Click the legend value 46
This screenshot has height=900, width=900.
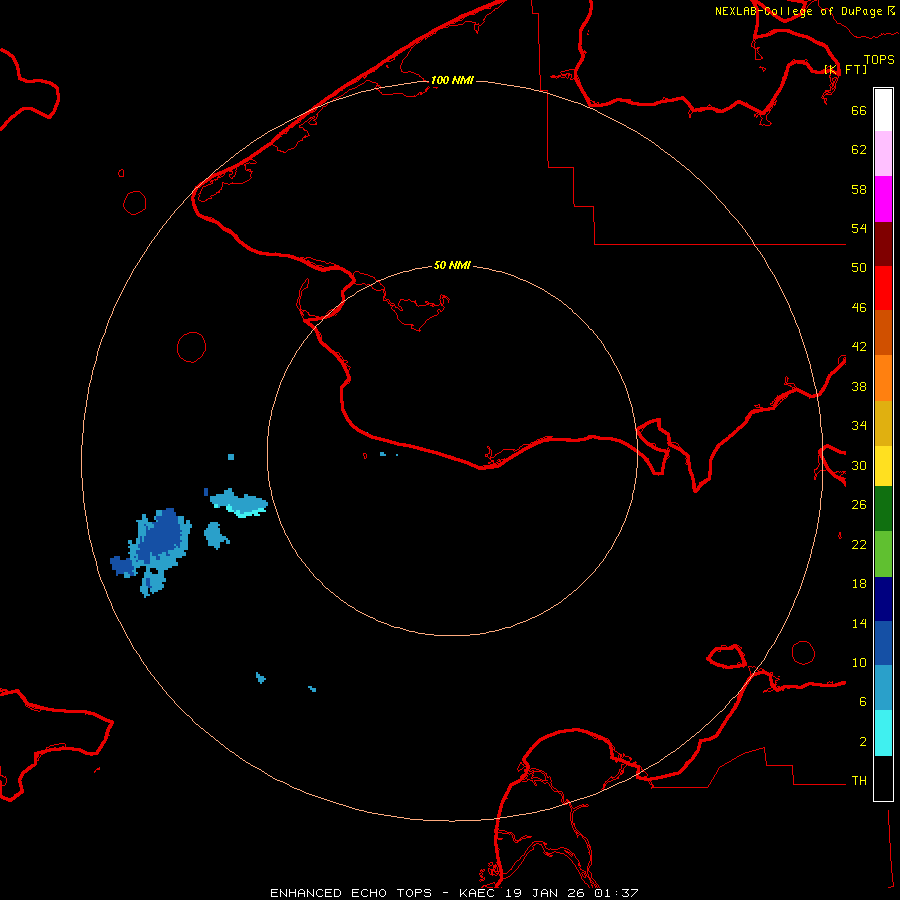859,307
